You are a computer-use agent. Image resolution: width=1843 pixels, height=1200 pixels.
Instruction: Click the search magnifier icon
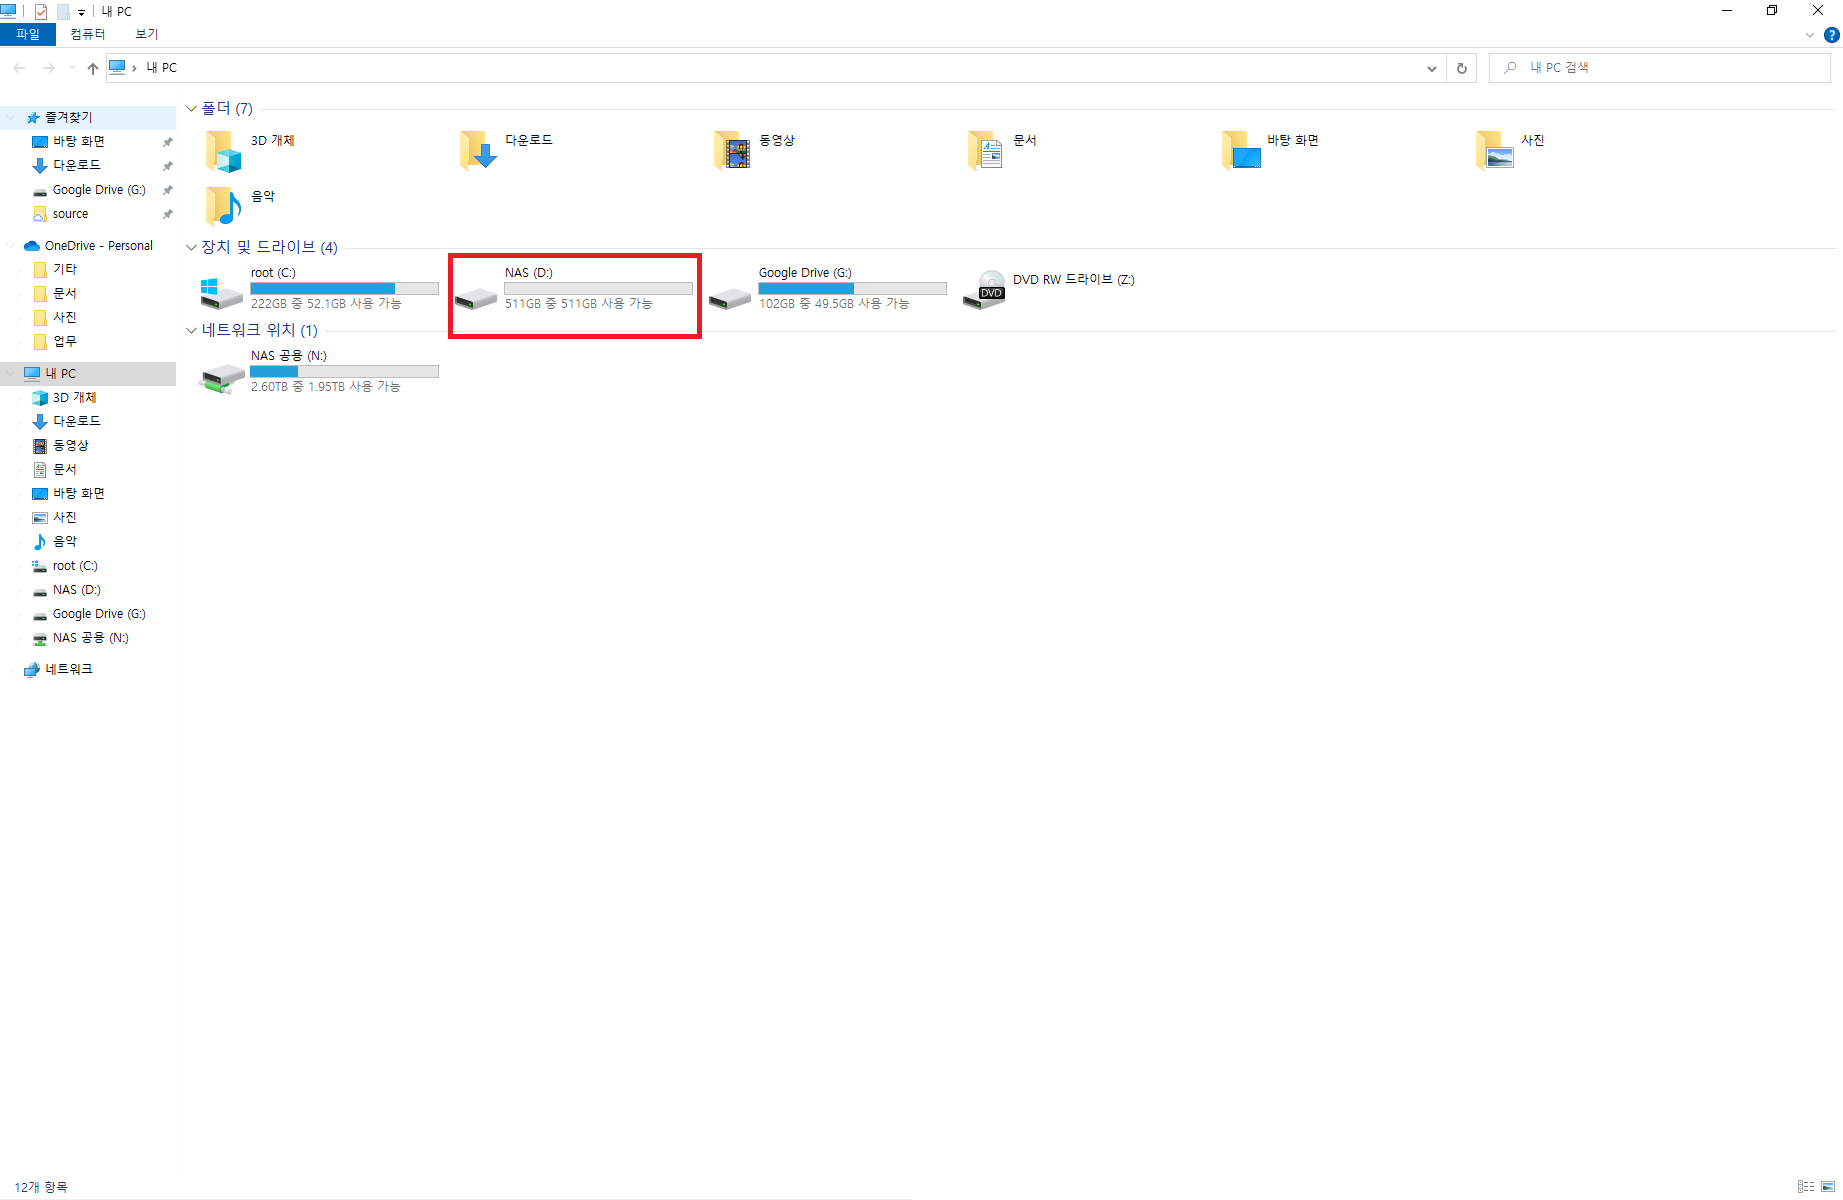(x=1510, y=68)
